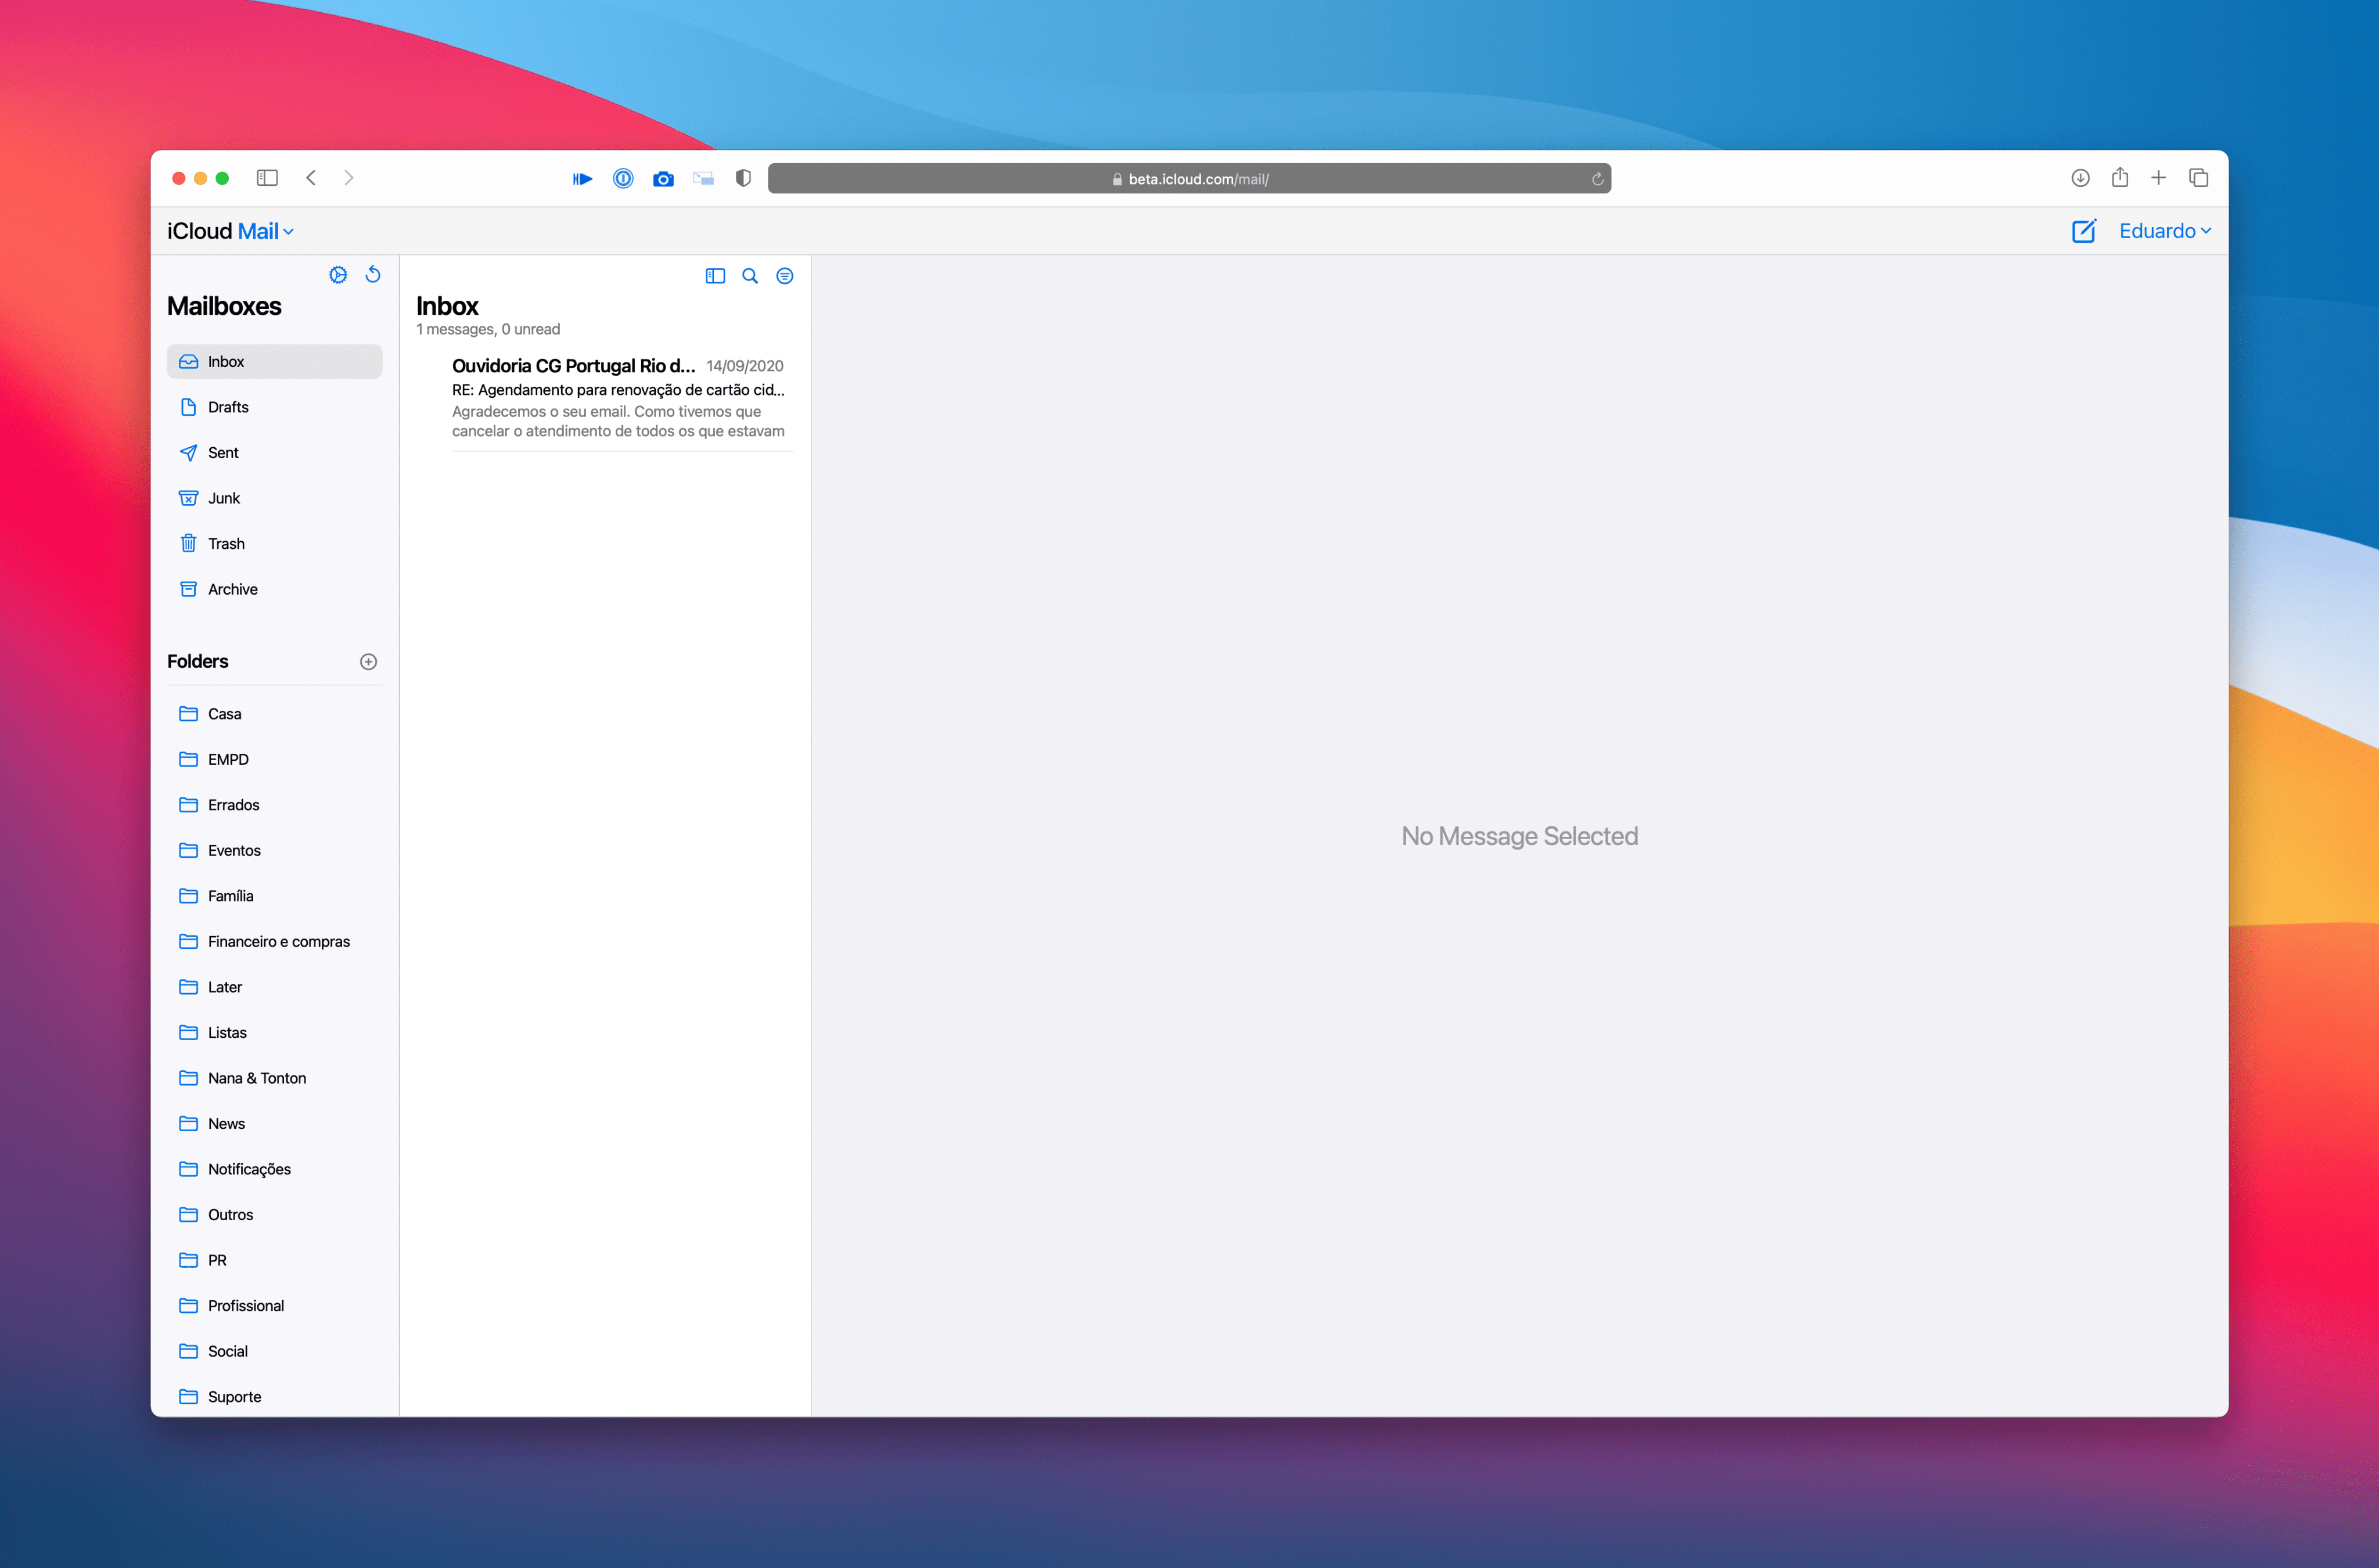
Task: Select the Notificações folder
Action: coord(249,1168)
